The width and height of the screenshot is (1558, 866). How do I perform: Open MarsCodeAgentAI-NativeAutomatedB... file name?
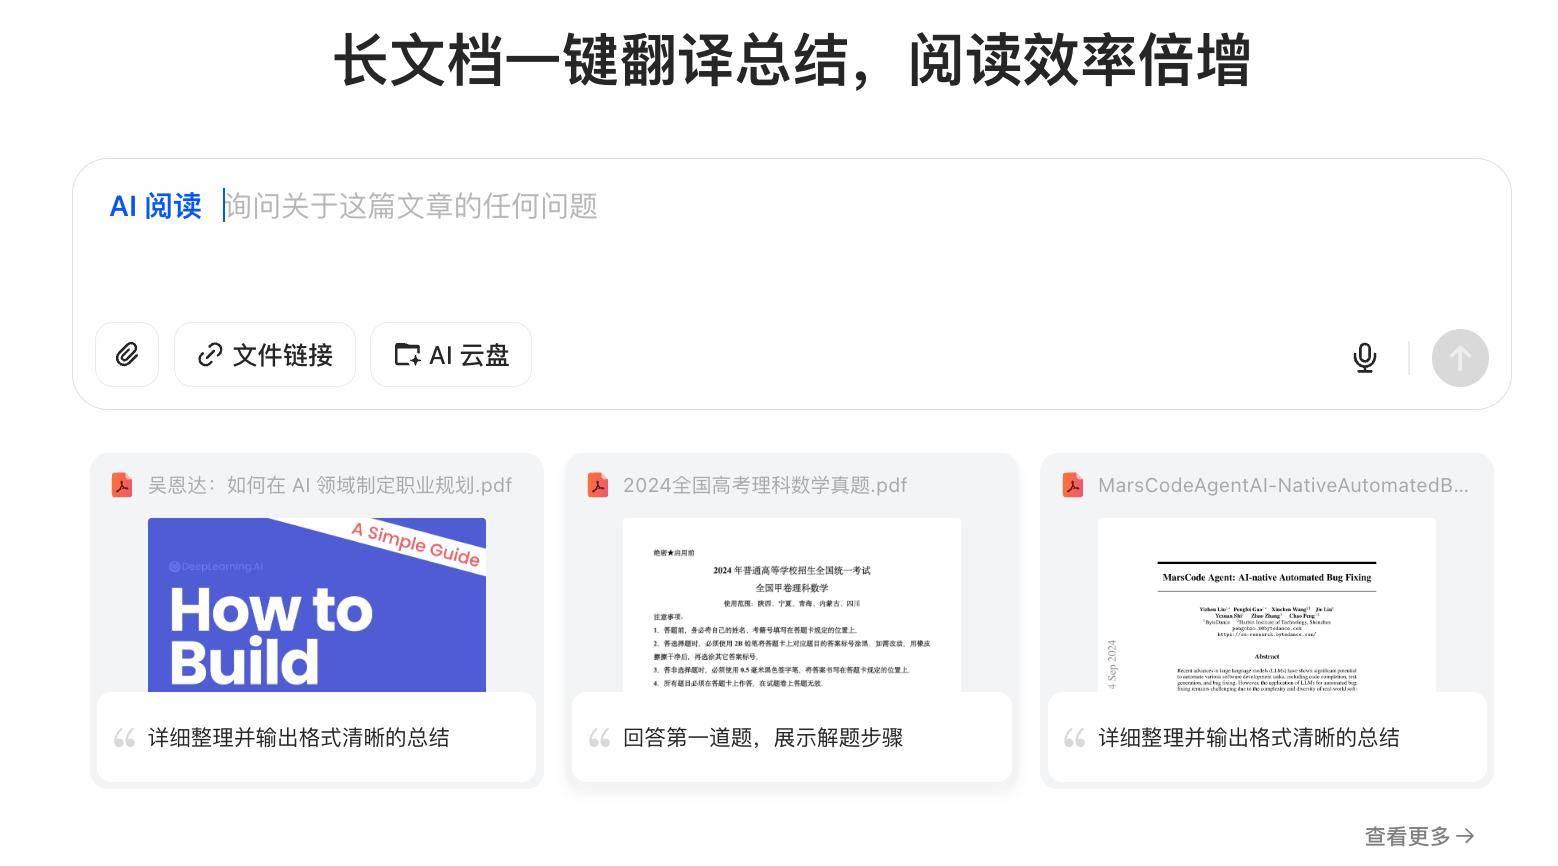pyautogui.click(x=1283, y=485)
